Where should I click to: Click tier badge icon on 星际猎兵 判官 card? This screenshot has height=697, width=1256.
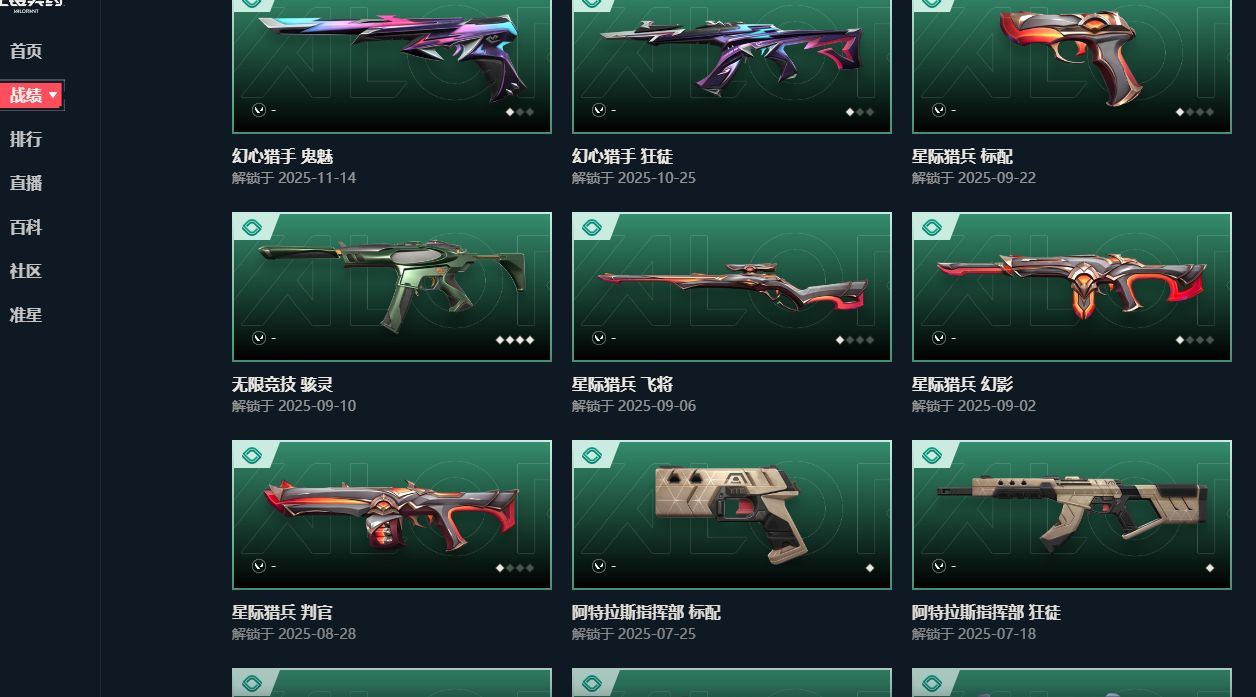[x=252, y=456]
